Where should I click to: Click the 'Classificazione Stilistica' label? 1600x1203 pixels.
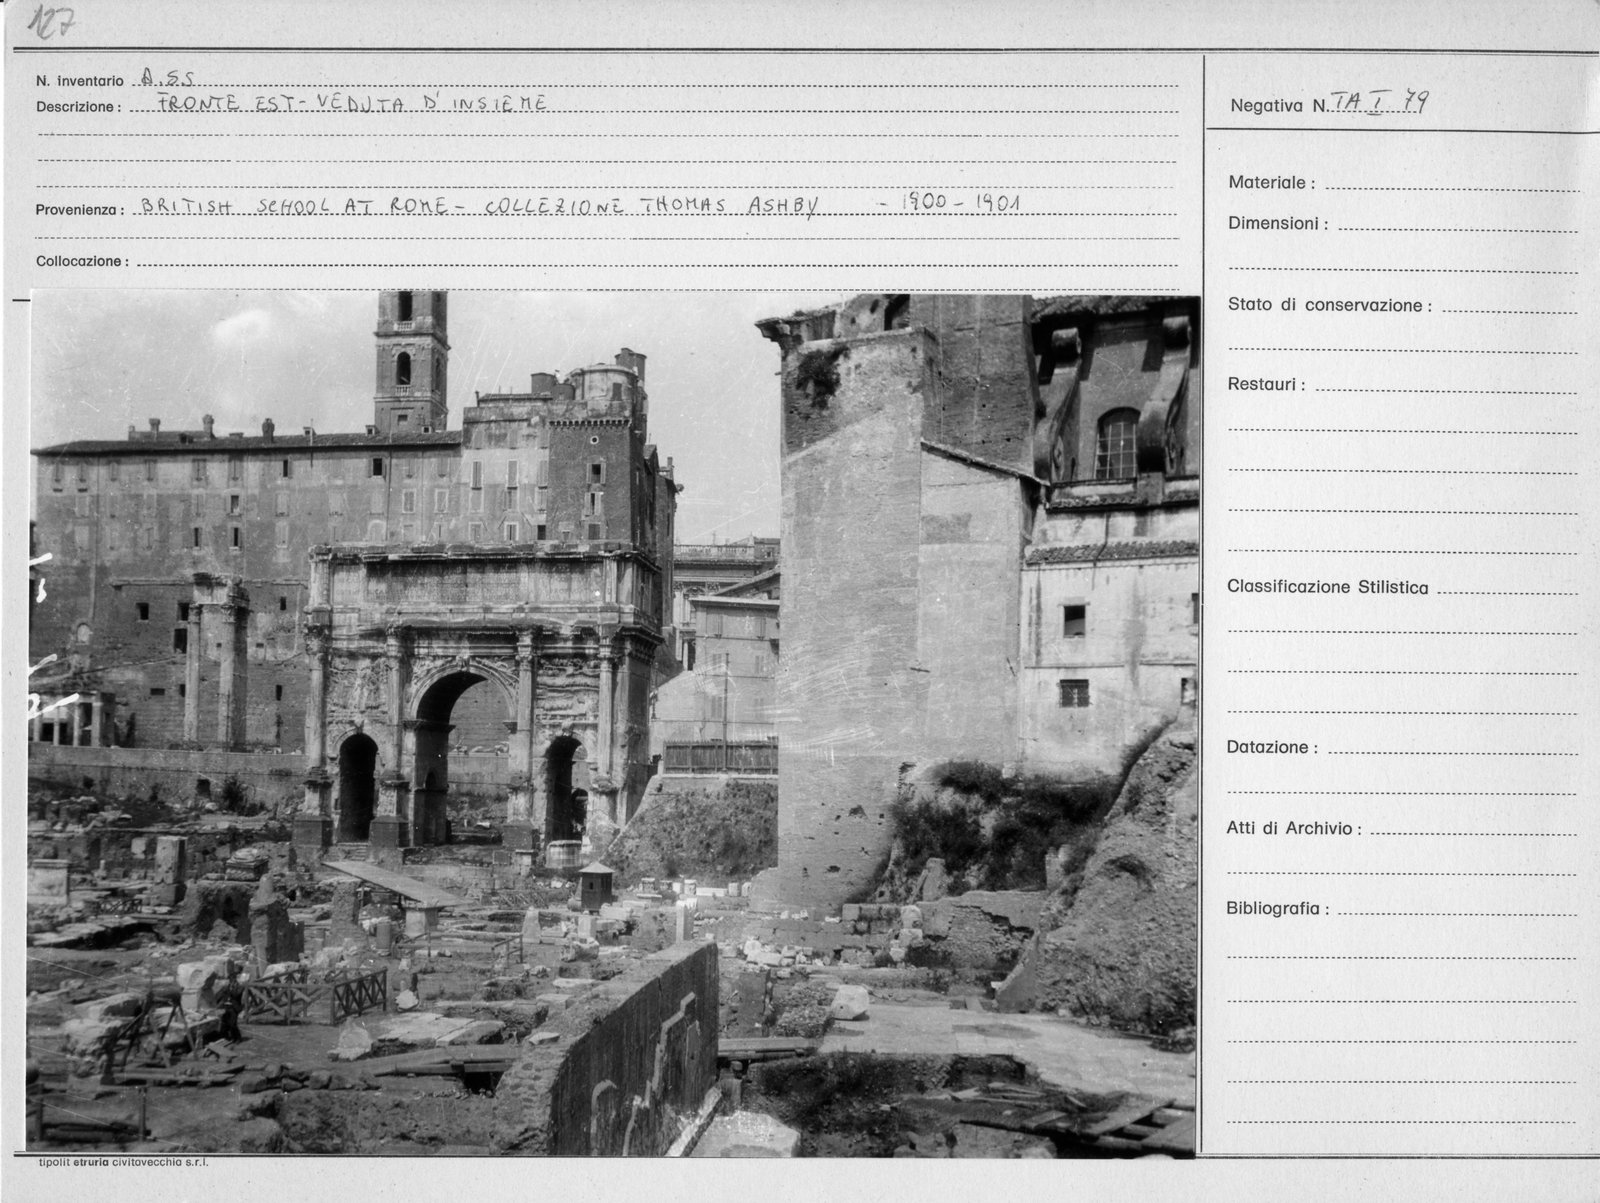pyautogui.click(x=1327, y=587)
